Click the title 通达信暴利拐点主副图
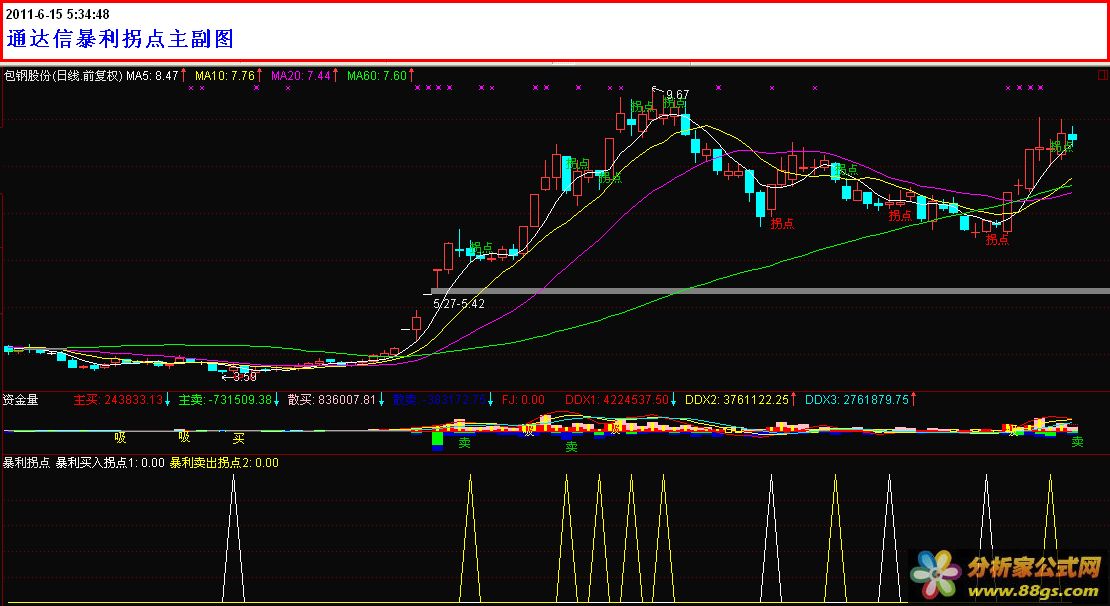This screenshot has width=1110, height=606. pyautogui.click(x=120, y=38)
